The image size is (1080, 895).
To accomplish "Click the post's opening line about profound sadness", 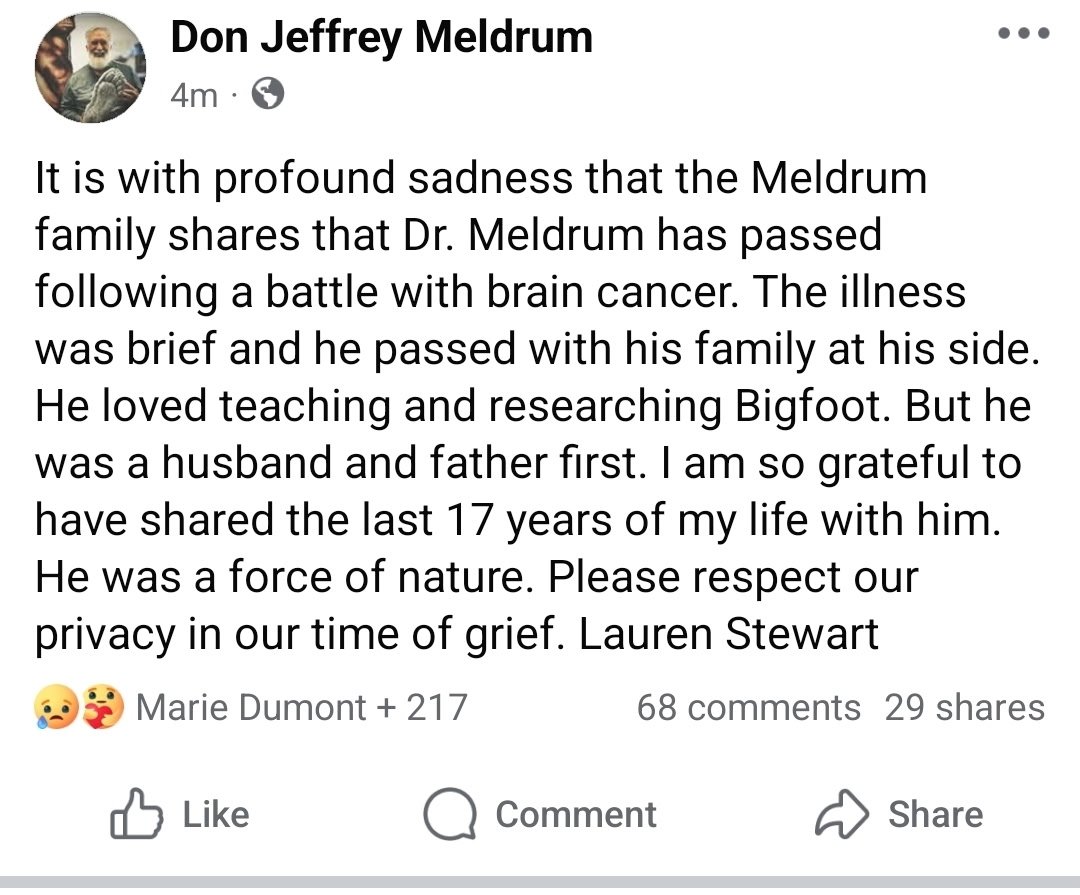I will point(481,178).
